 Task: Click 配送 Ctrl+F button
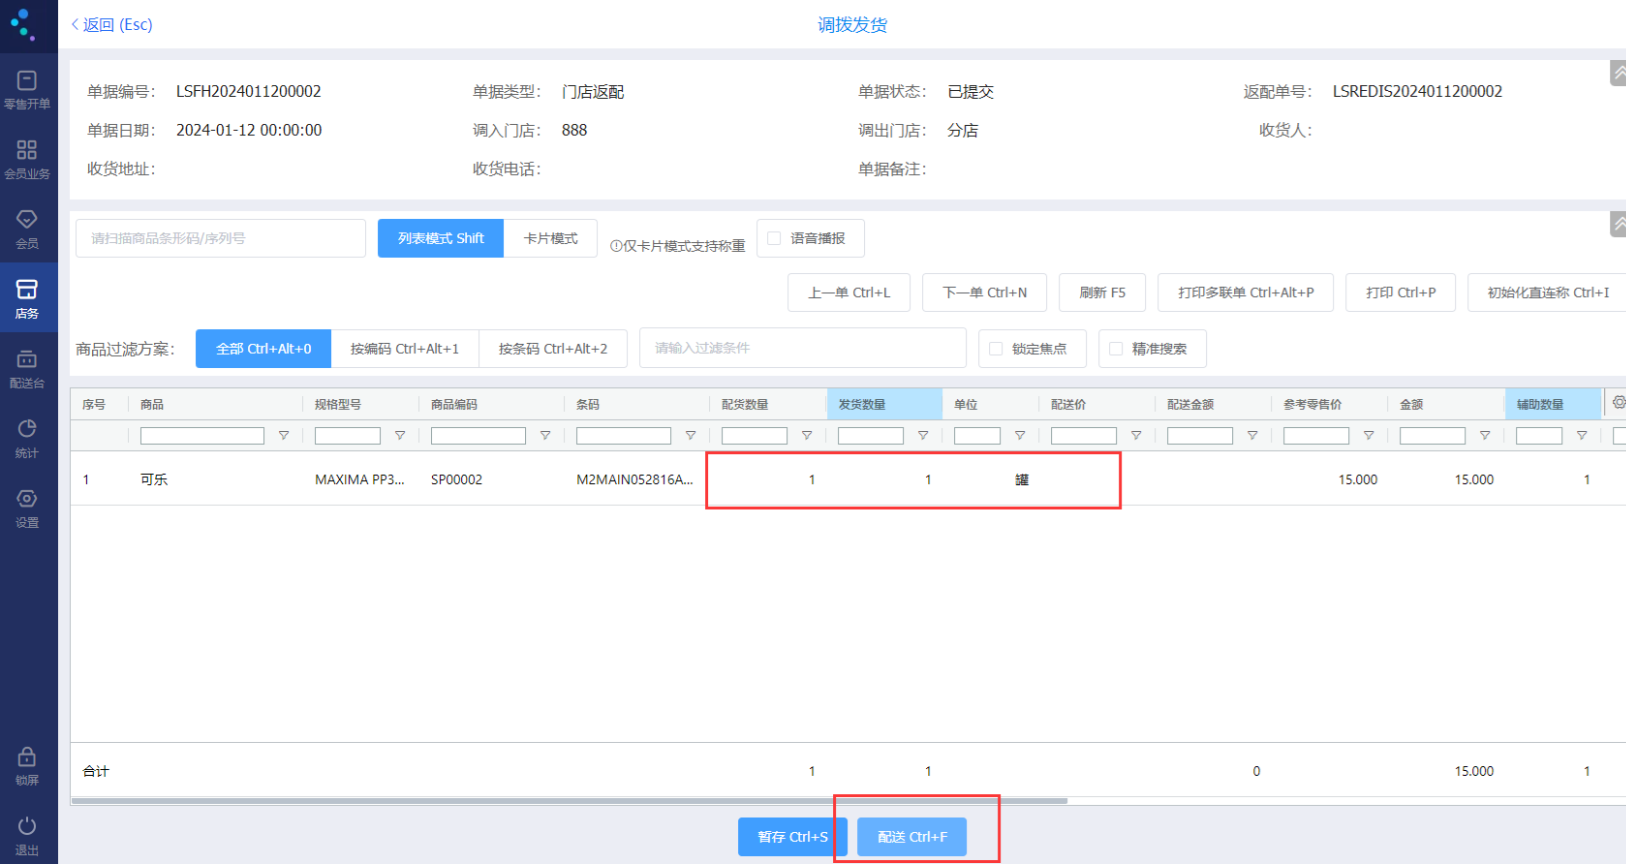(912, 837)
